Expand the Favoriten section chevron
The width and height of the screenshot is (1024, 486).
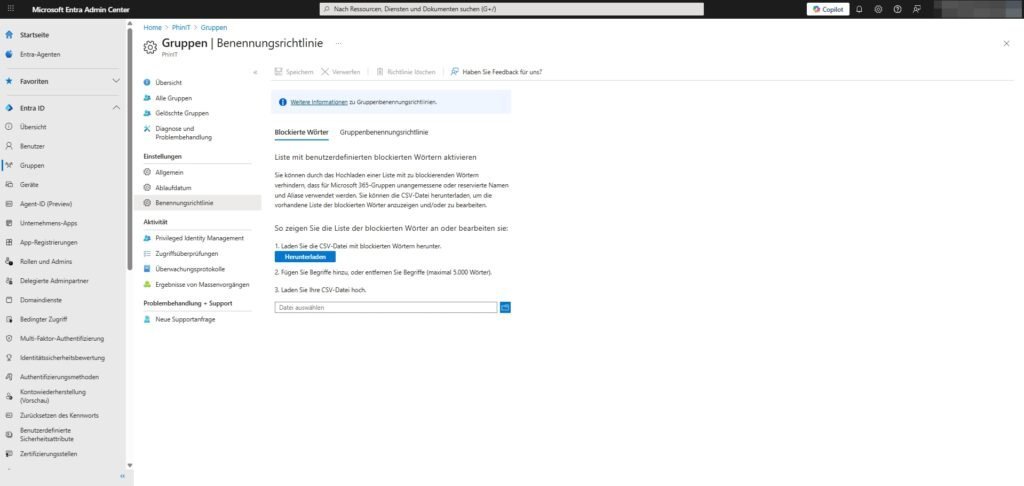point(116,81)
